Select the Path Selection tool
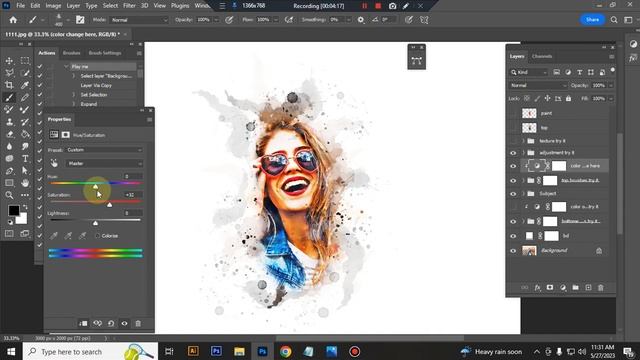Image resolution: width=640 pixels, height=360 pixels. pos(25,171)
